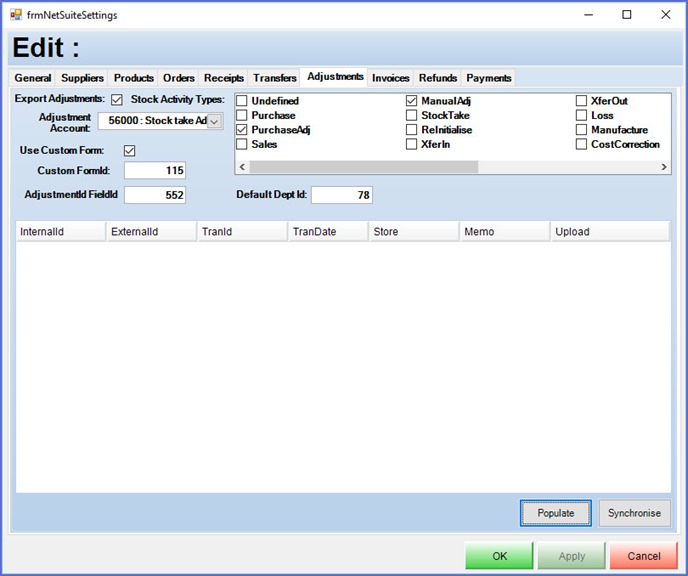Disable the Use Custom Form checkbox
688x576 pixels.
(x=129, y=150)
